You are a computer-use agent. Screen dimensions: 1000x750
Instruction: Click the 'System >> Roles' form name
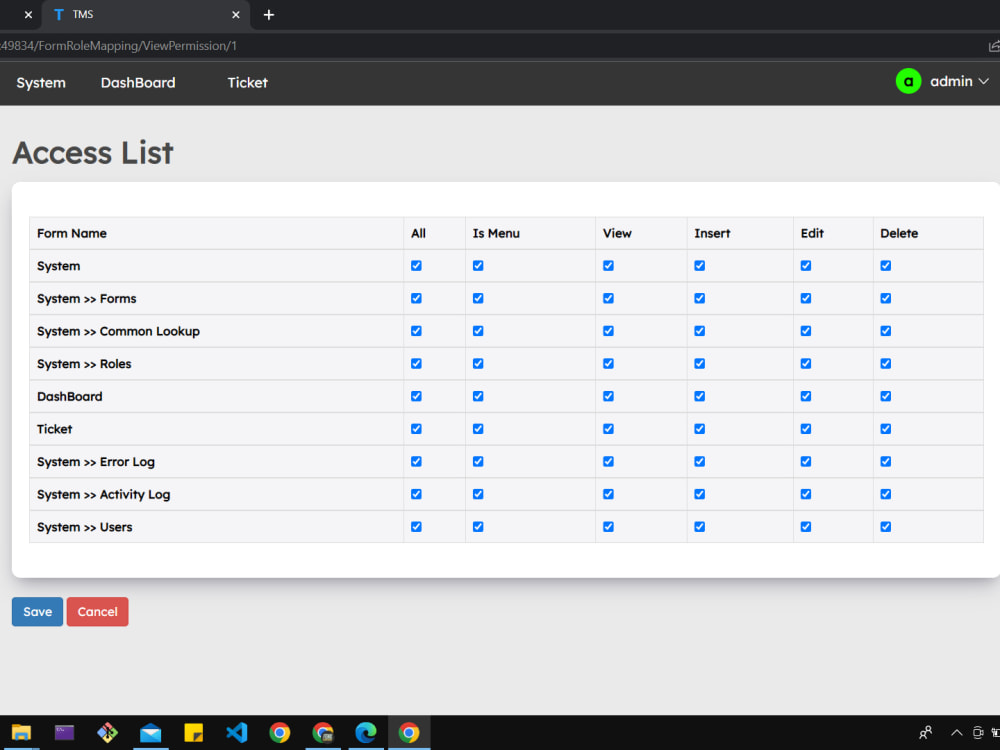84,364
